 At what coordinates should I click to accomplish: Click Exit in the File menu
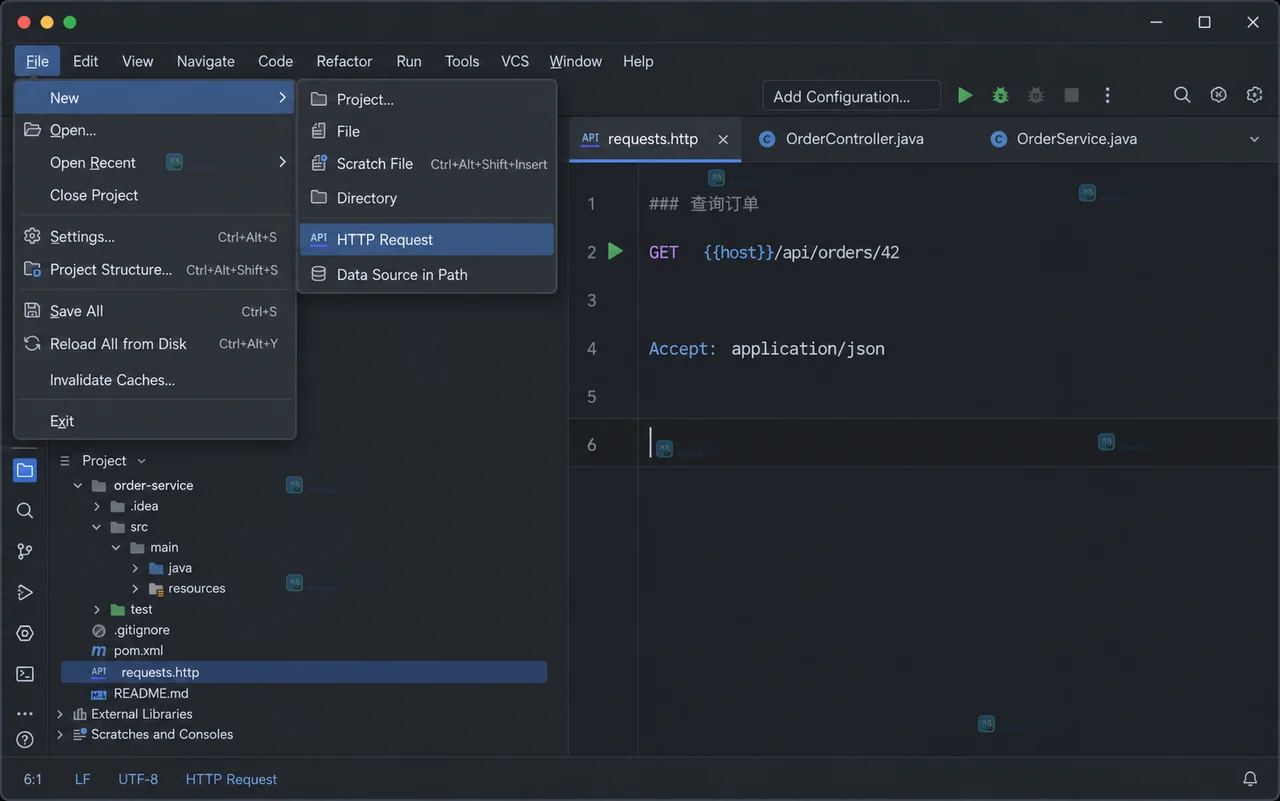click(x=155, y=421)
